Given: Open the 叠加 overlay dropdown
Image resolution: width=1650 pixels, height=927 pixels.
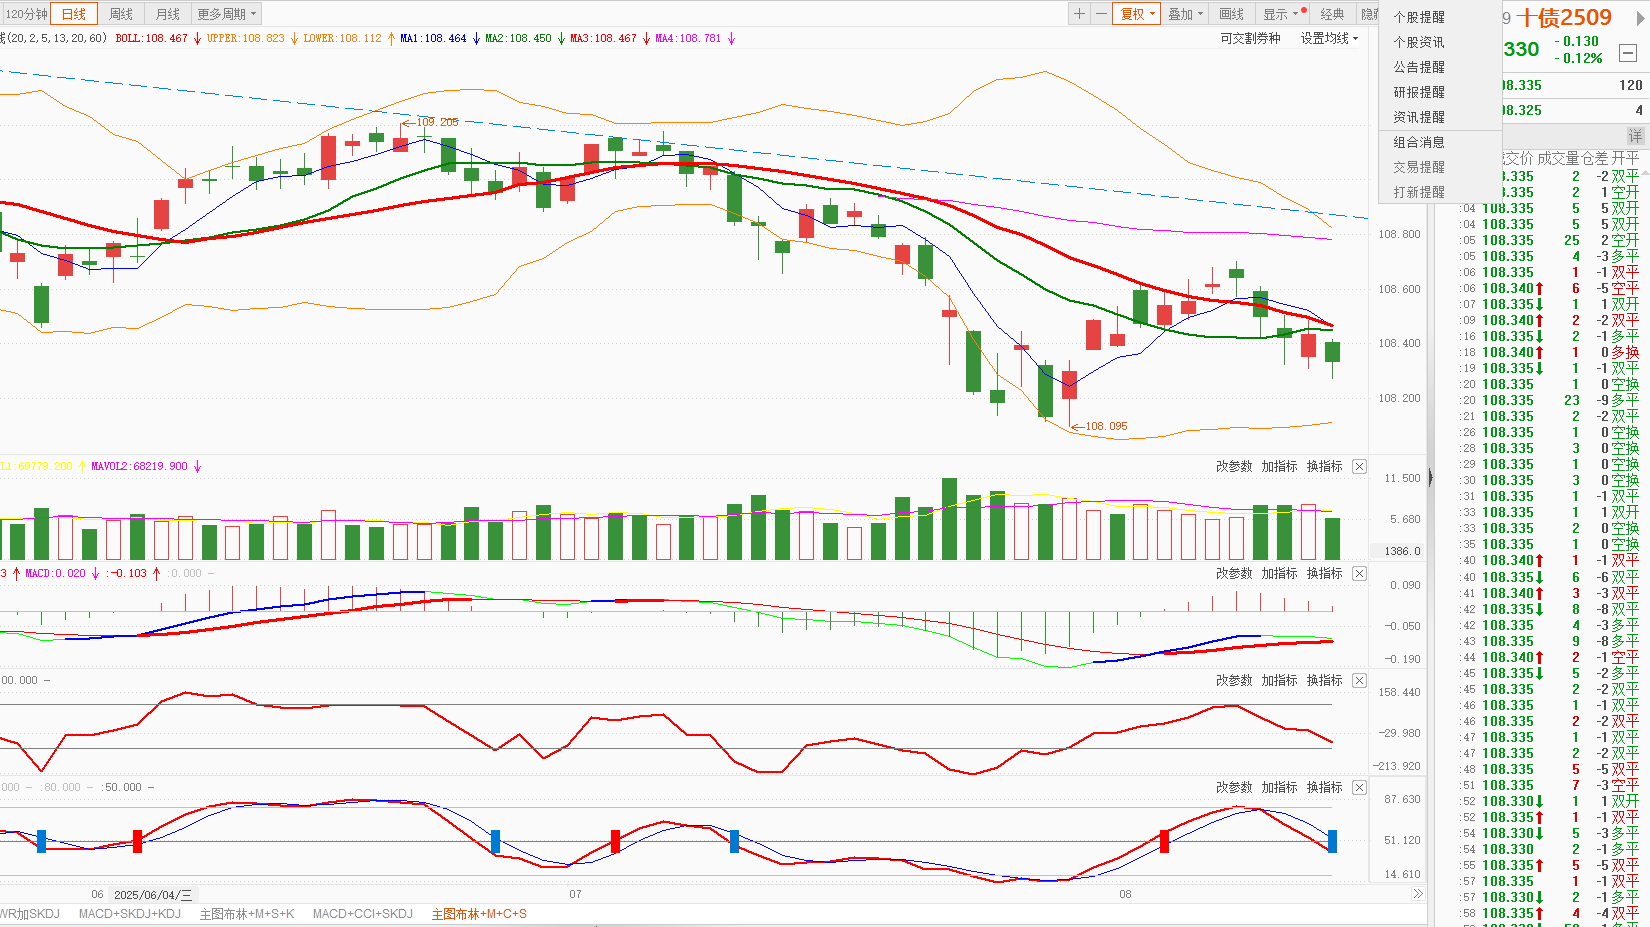Looking at the screenshot, I should click(x=1186, y=14).
